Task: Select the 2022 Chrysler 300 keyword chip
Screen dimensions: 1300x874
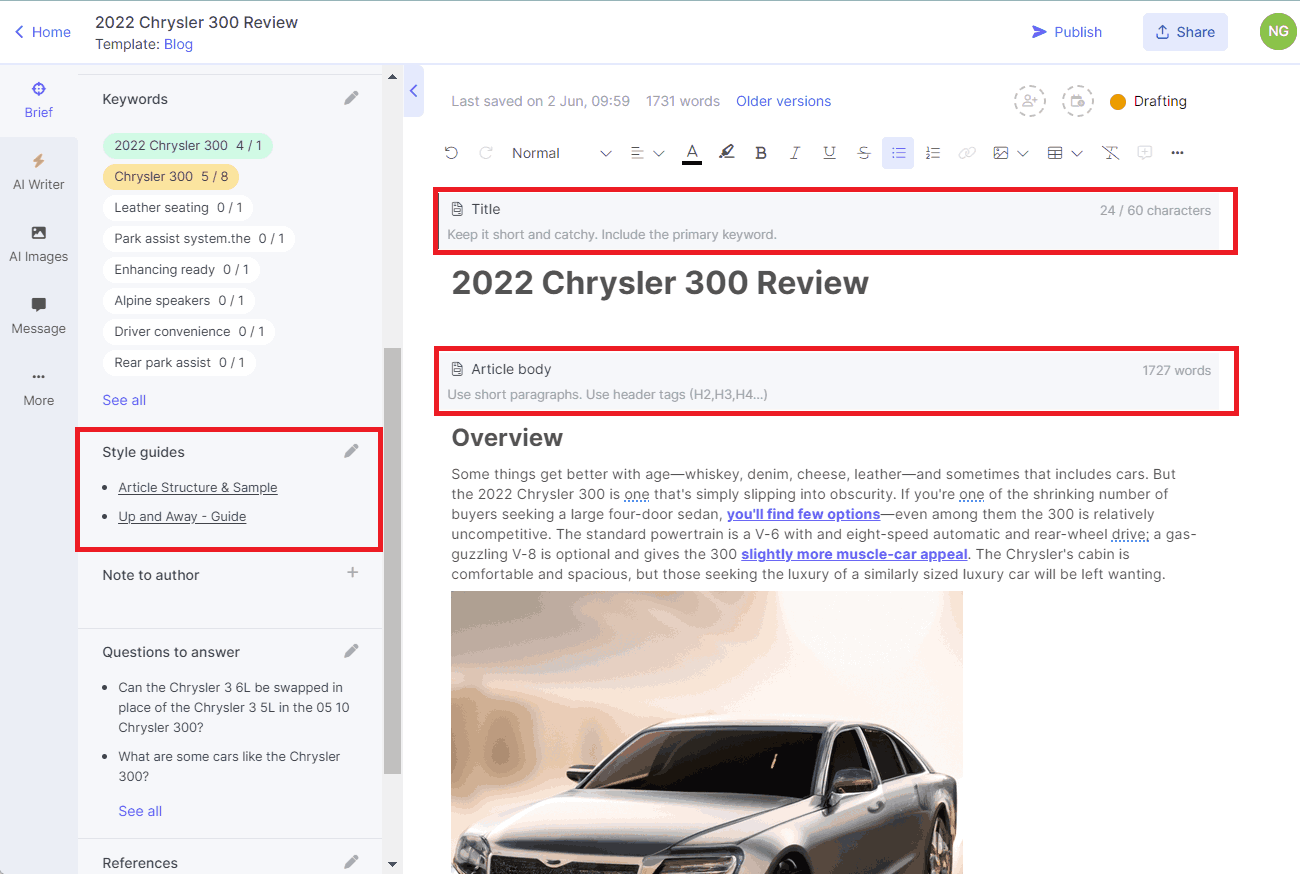Action: [188, 146]
